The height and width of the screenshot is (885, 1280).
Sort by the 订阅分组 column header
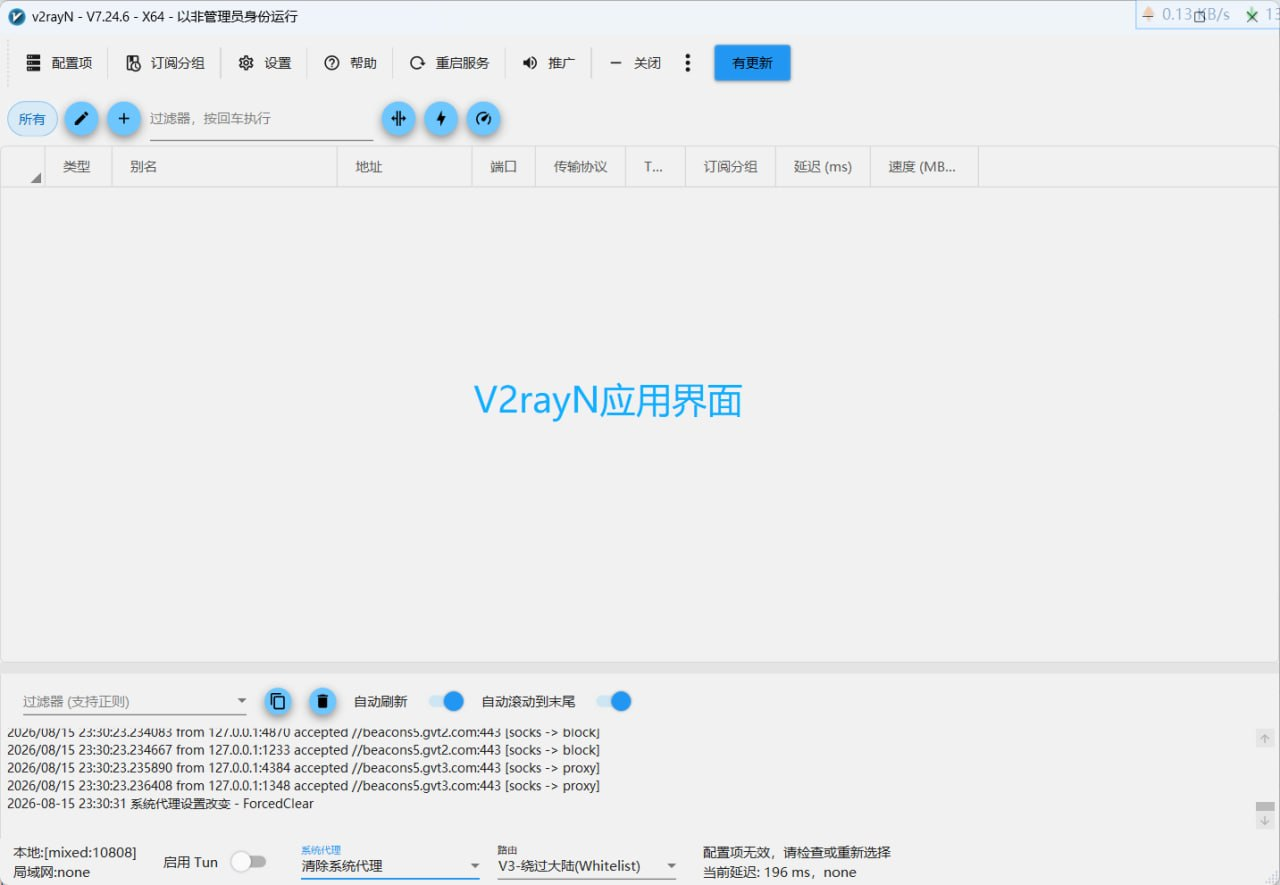[731, 167]
